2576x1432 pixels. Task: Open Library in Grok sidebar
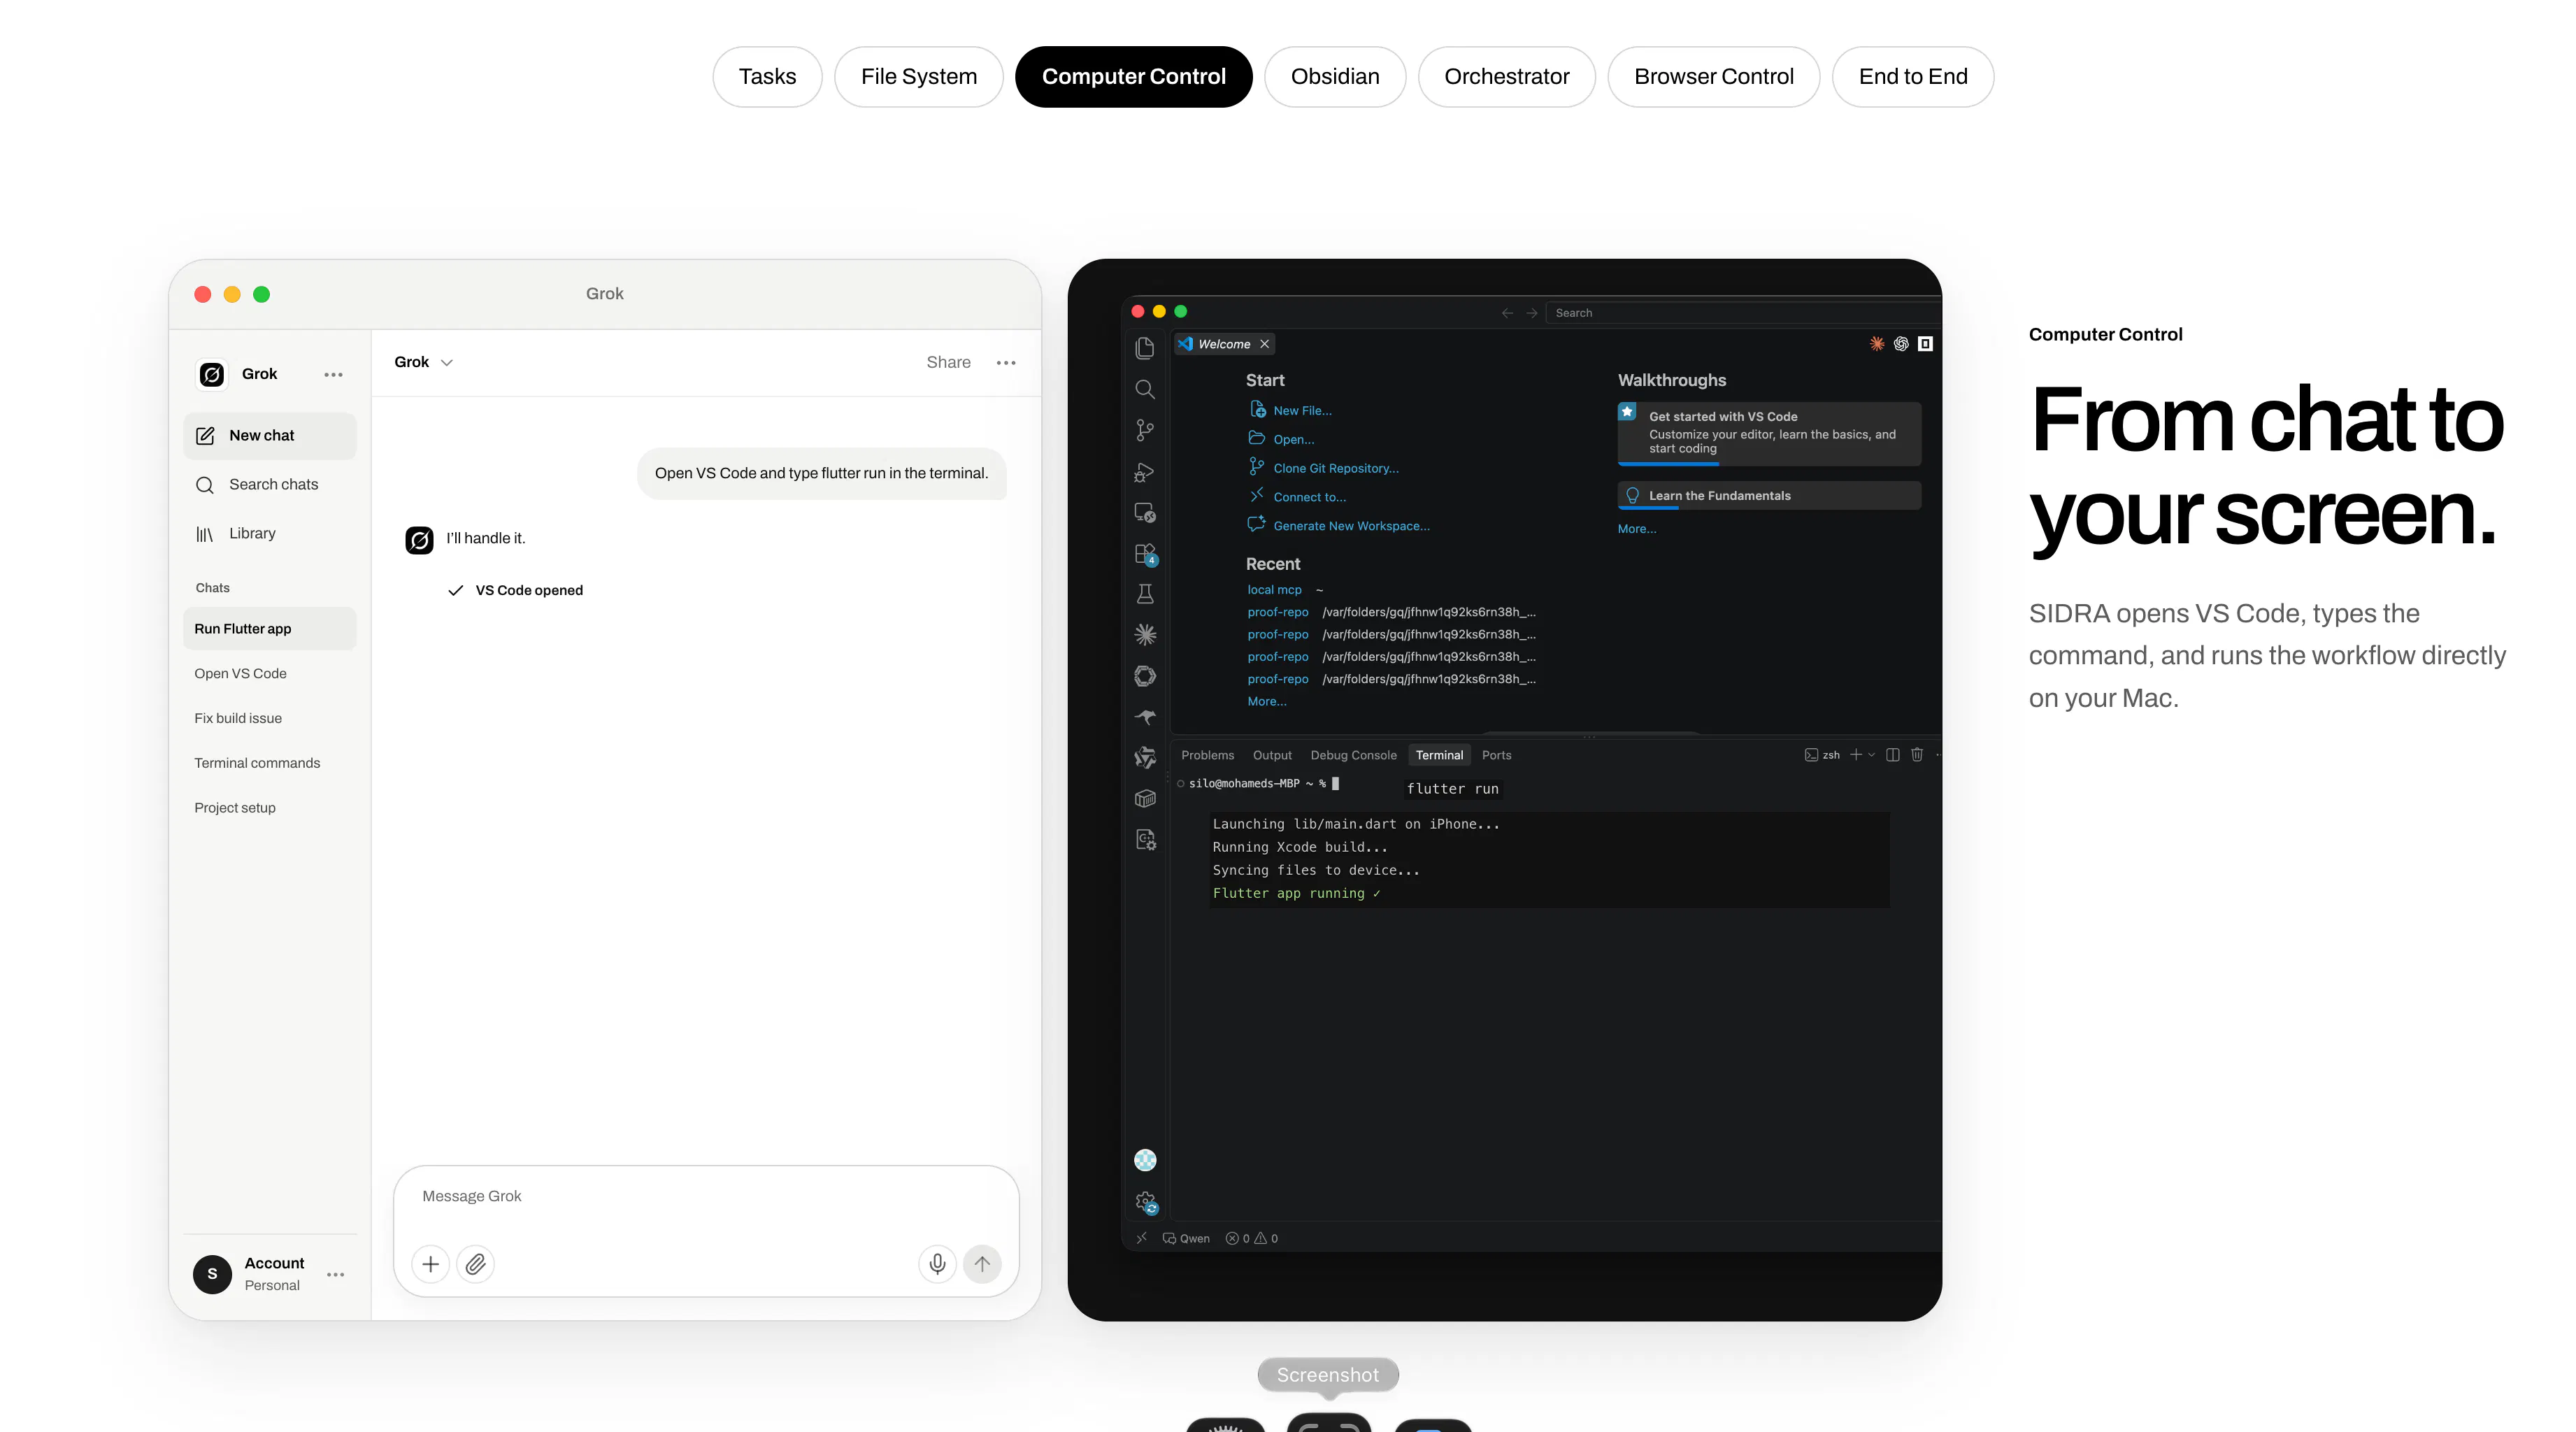pyautogui.click(x=270, y=534)
